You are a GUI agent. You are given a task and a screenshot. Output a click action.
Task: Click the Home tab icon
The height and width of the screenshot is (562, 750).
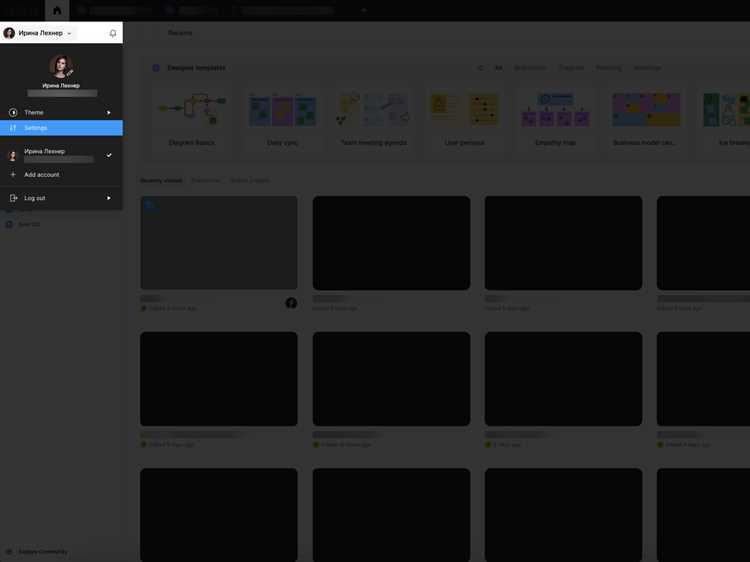[57, 10]
